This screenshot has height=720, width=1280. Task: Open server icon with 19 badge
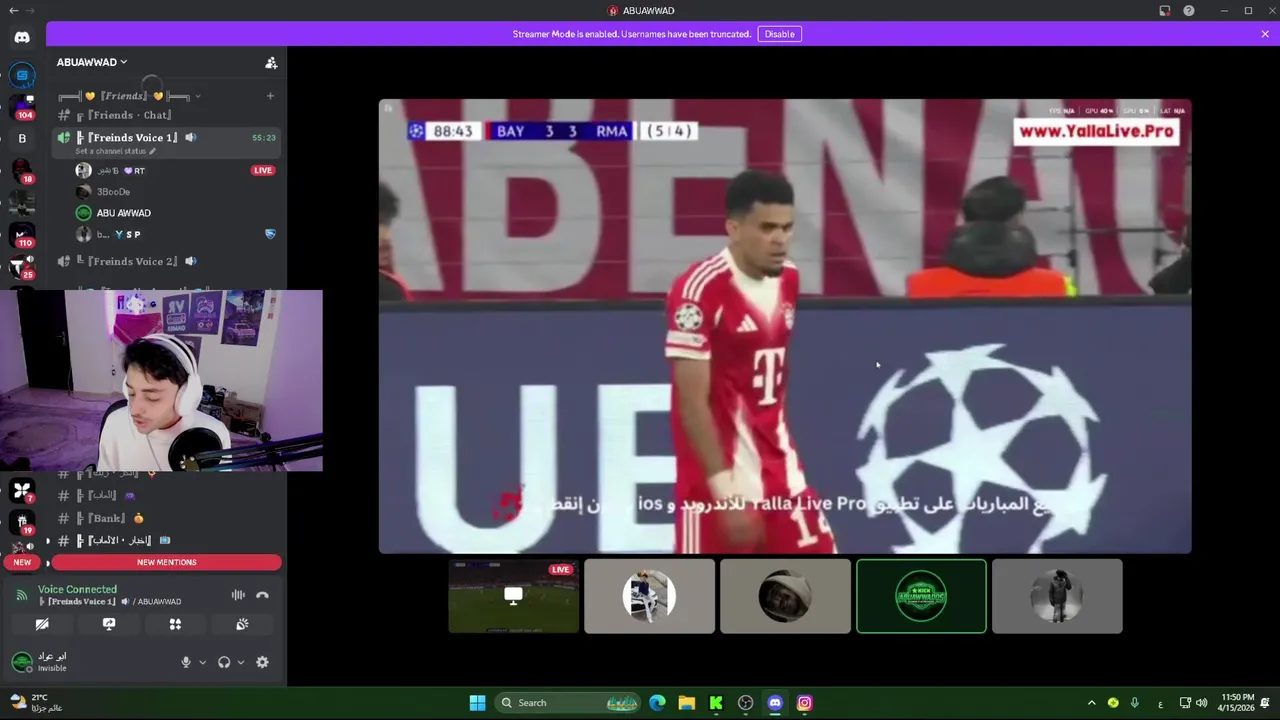click(22, 522)
